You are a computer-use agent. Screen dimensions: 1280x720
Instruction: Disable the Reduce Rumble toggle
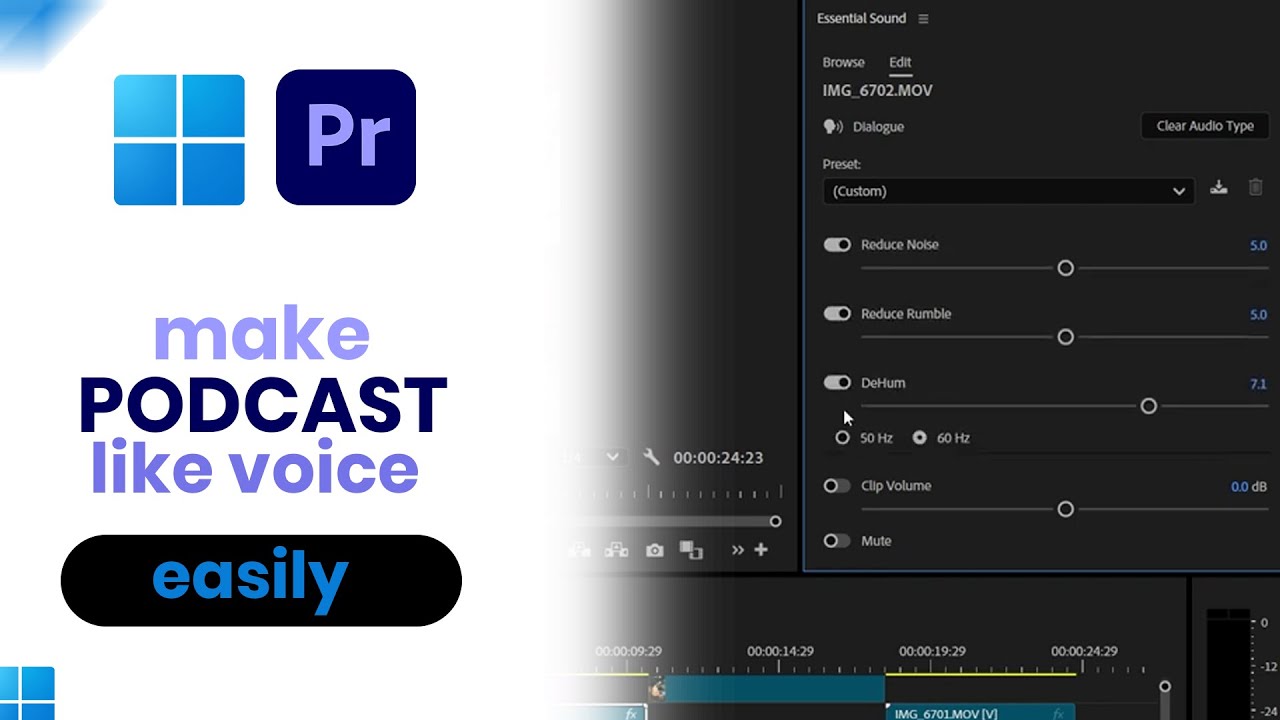837,314
